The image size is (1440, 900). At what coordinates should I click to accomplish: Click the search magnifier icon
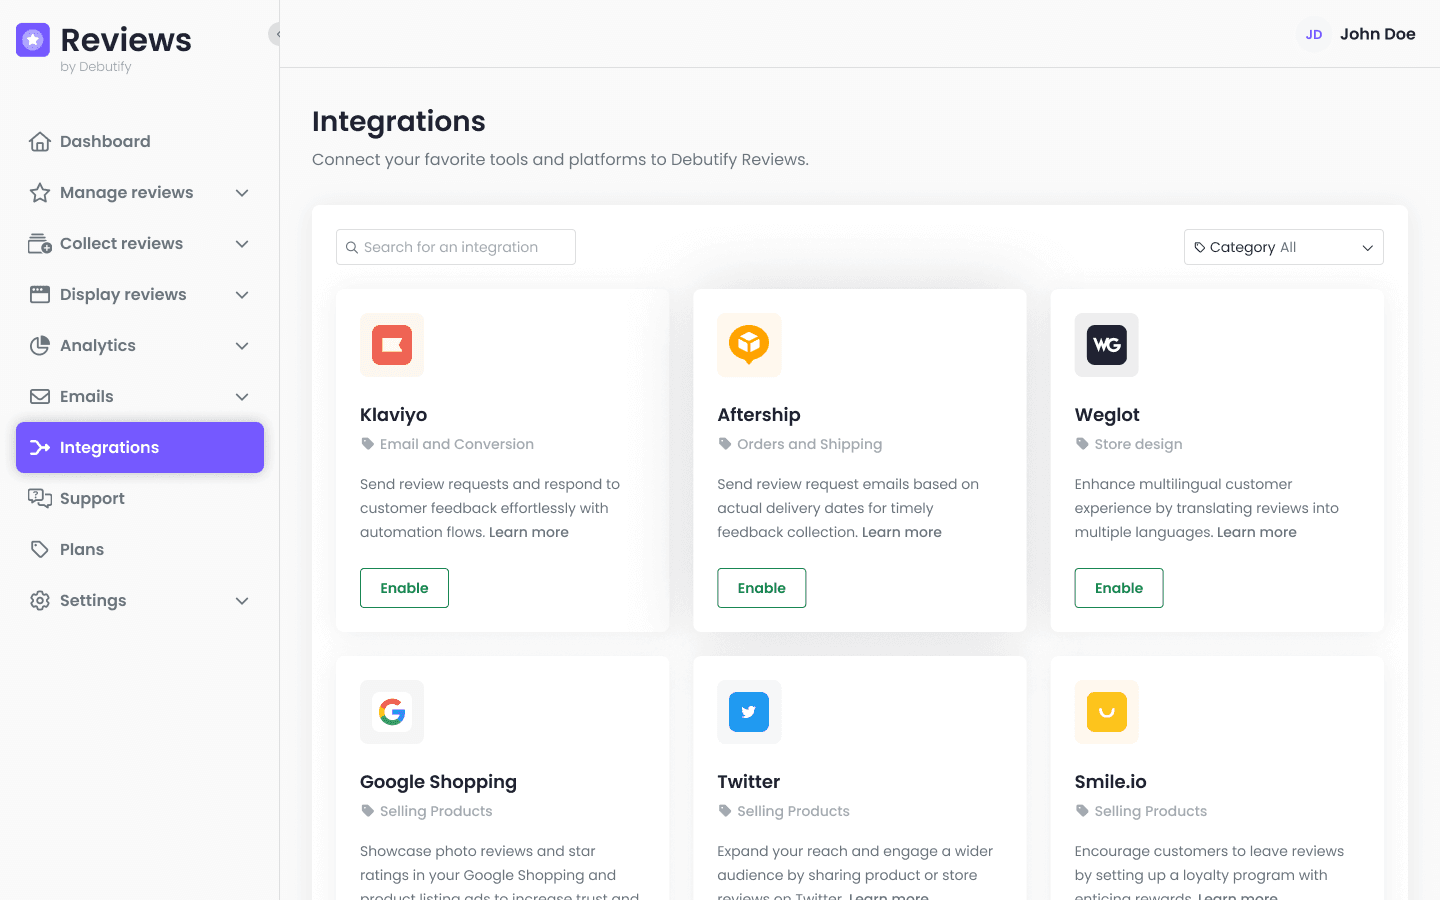click(352, 247)
